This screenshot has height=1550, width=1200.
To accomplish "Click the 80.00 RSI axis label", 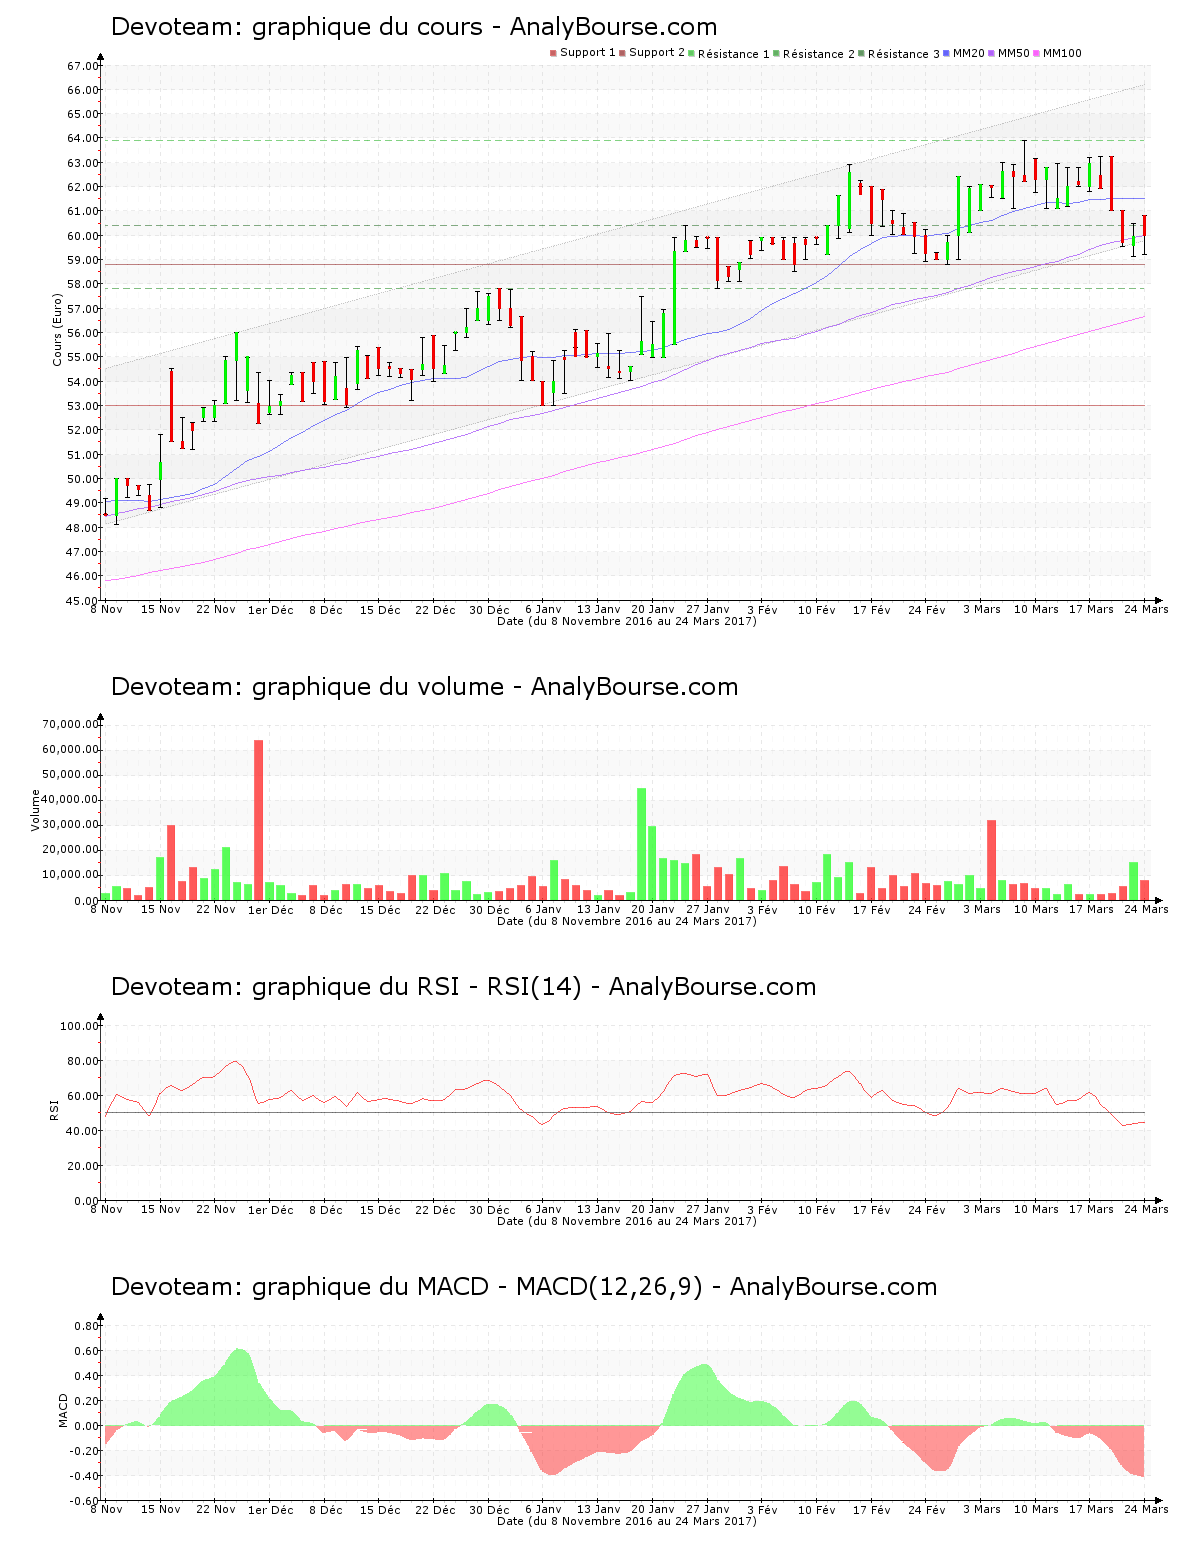I will tap(83, 1061).
